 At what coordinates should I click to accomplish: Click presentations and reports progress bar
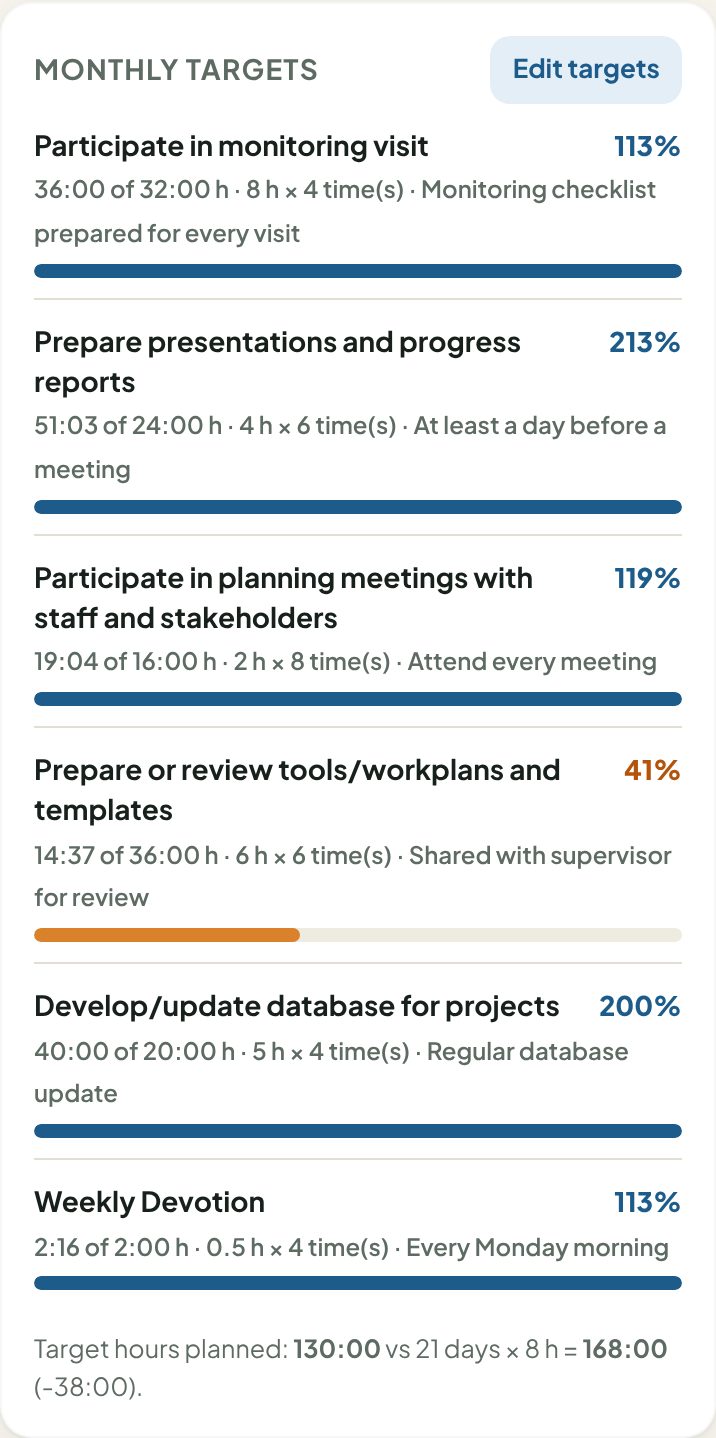click(358, 507)
